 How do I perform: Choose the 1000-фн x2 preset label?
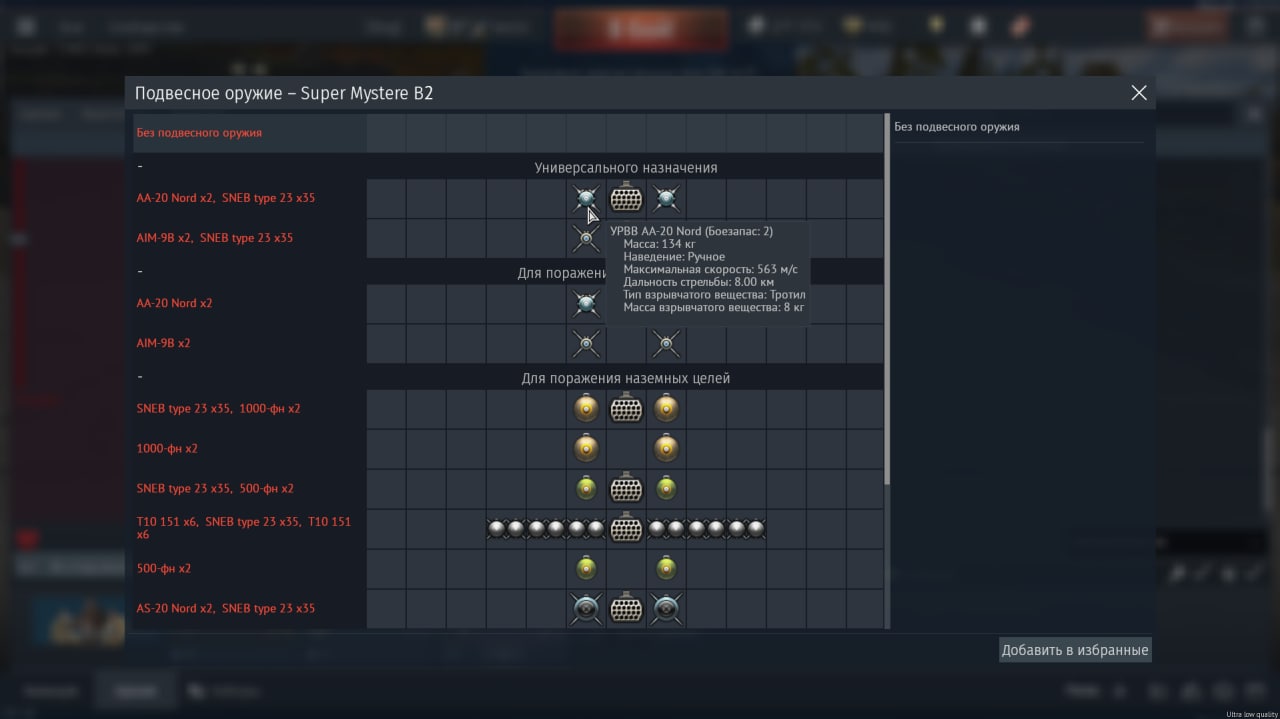pos(168,449)
